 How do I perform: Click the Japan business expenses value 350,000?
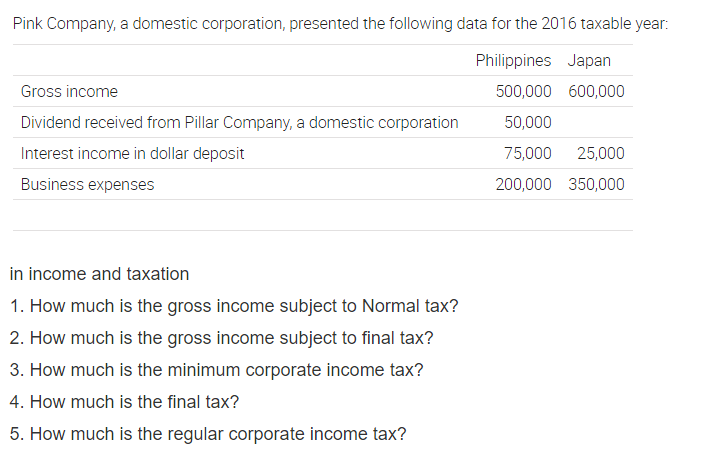click(x=596, y=185)
